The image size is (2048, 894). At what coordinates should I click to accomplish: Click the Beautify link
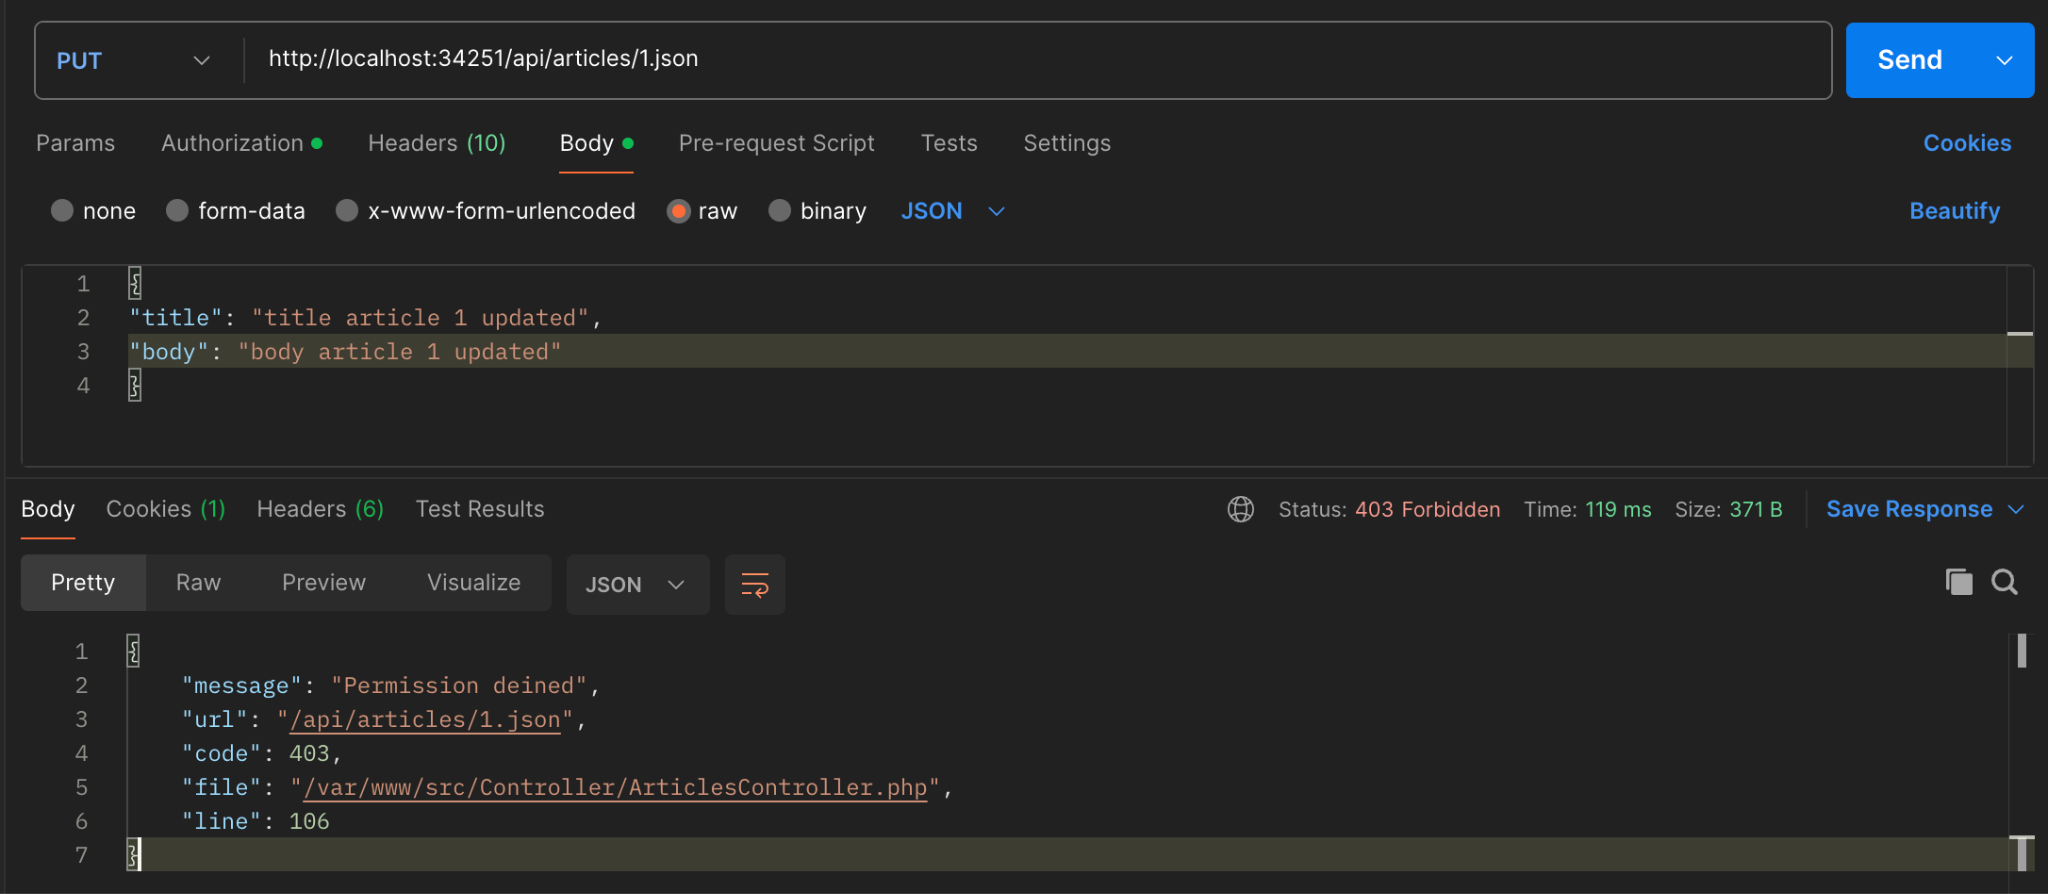click(x=1954, y=211)
